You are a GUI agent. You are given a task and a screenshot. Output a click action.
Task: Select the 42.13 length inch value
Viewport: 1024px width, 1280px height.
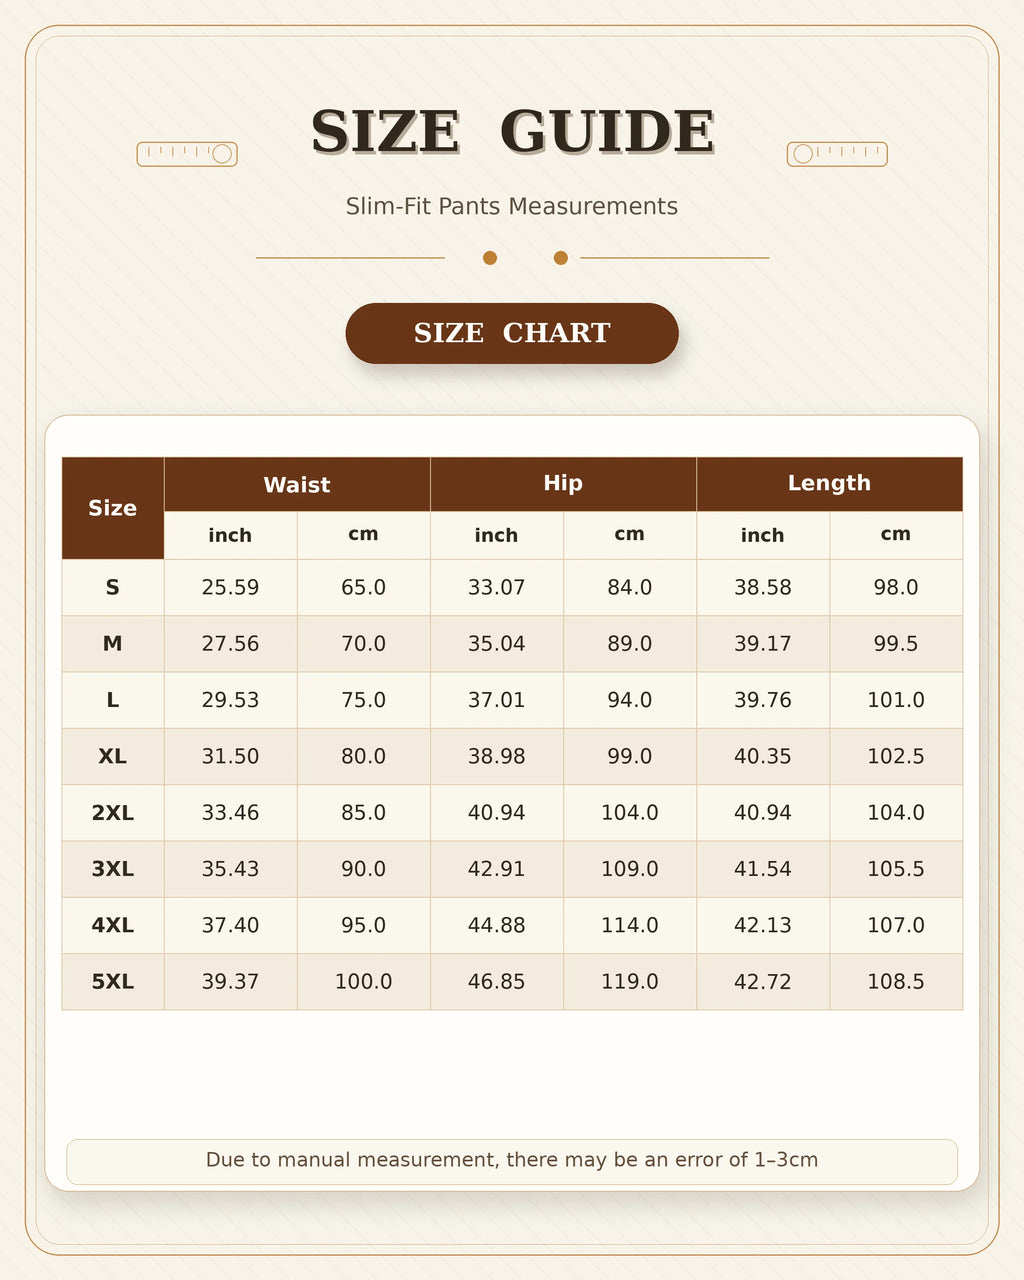763,925
